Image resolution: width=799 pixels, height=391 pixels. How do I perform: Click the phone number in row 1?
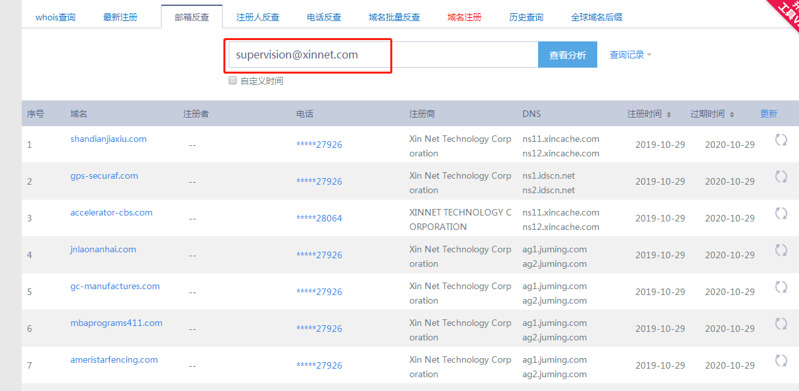[x=319, y=145]
